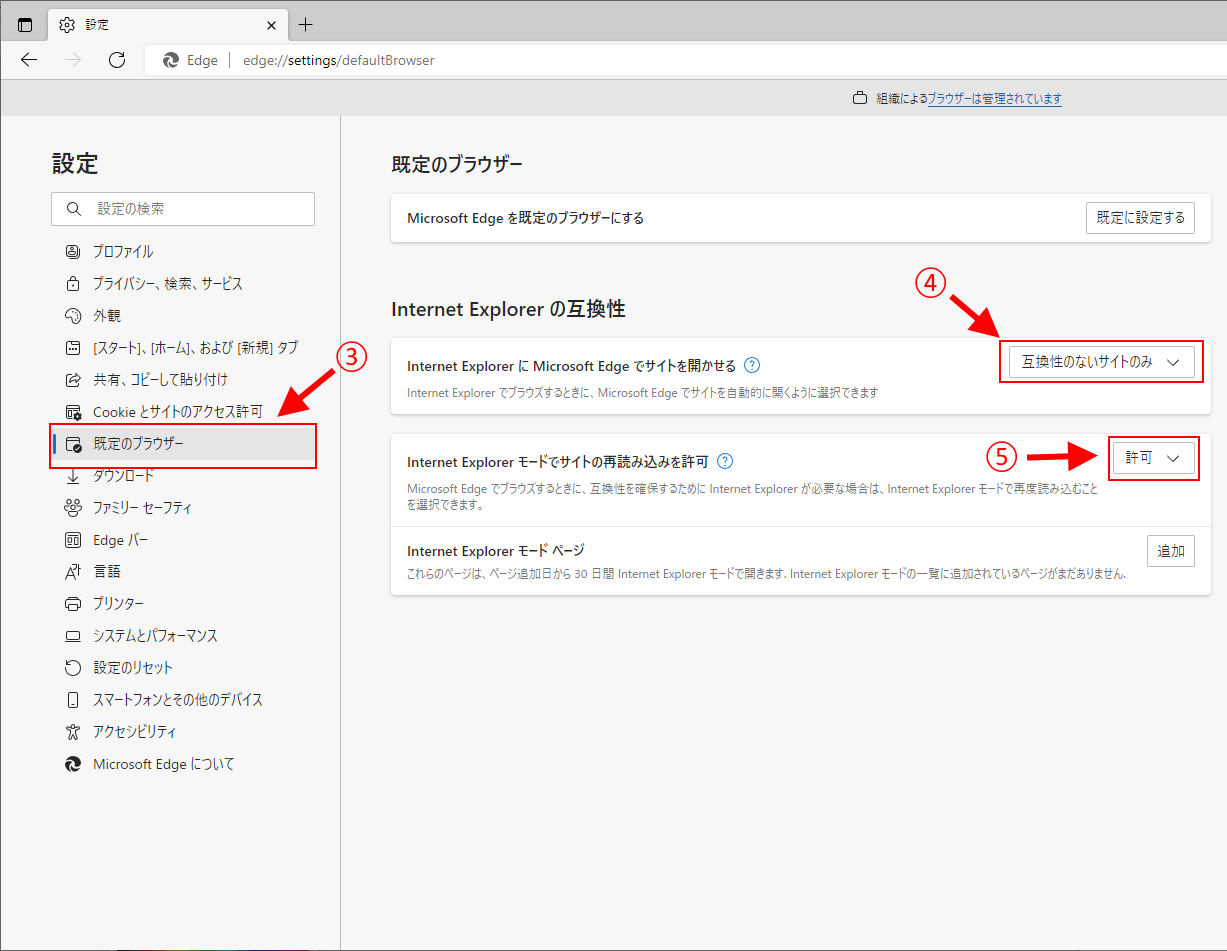Open the 許可 dropdown
Image resolution: width=1227 pixels, height=951 pixels.
[x=1154, y=457]
